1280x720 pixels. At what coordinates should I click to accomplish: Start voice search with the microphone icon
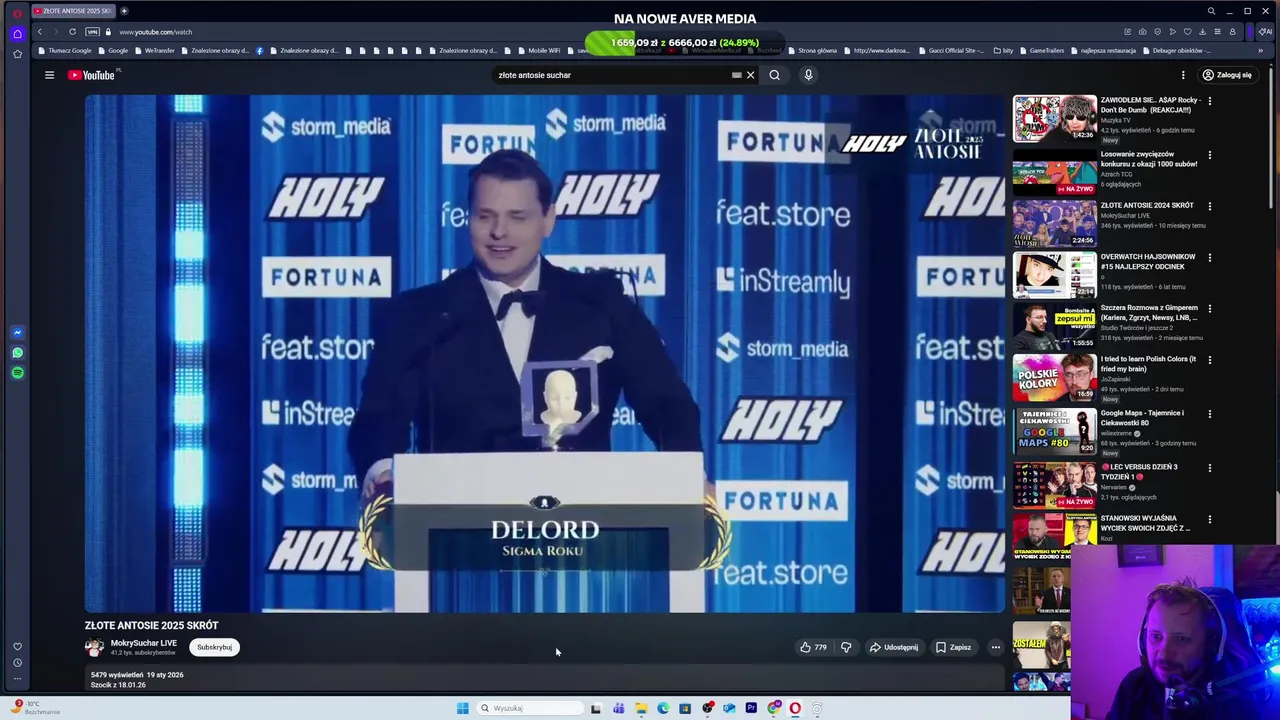pyautogui.click(x=808, y=75)
